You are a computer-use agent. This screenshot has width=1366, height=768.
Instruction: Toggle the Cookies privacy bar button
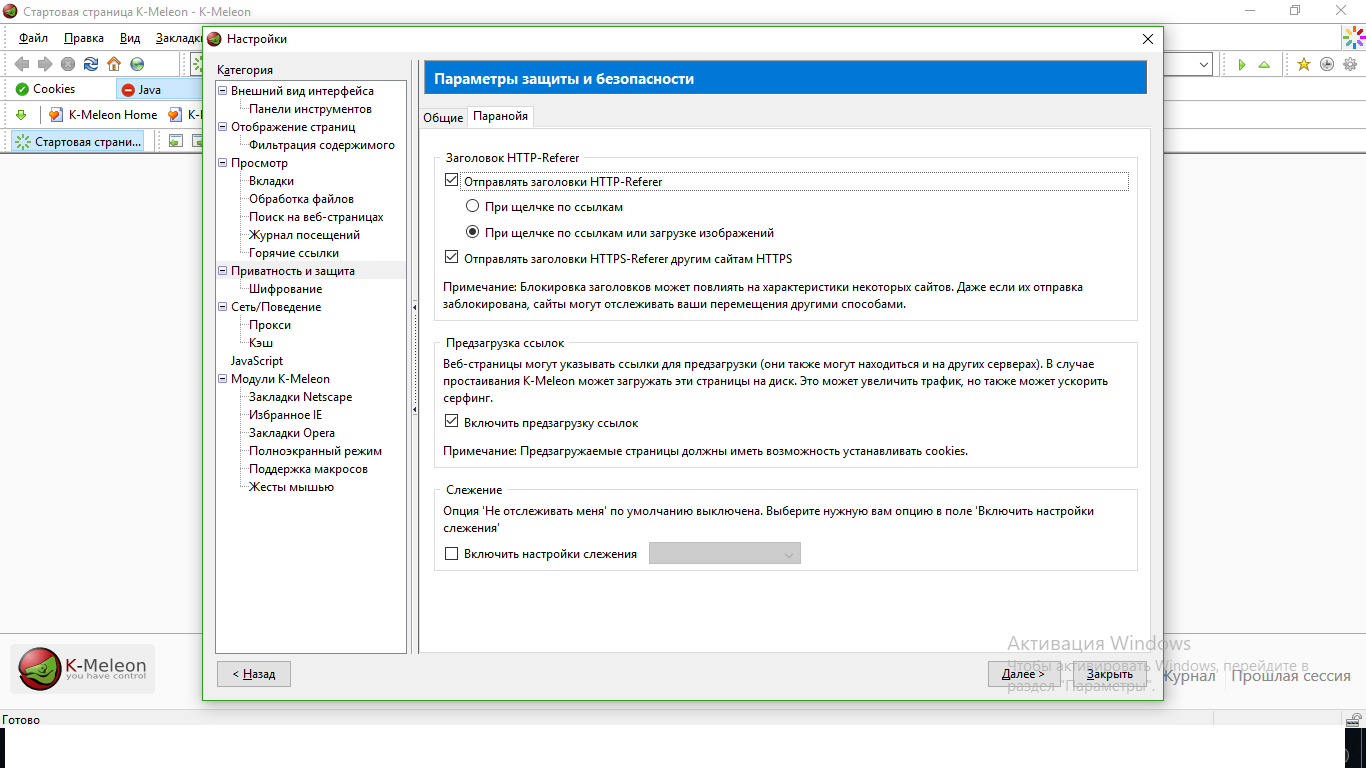[x=45, y=89]
